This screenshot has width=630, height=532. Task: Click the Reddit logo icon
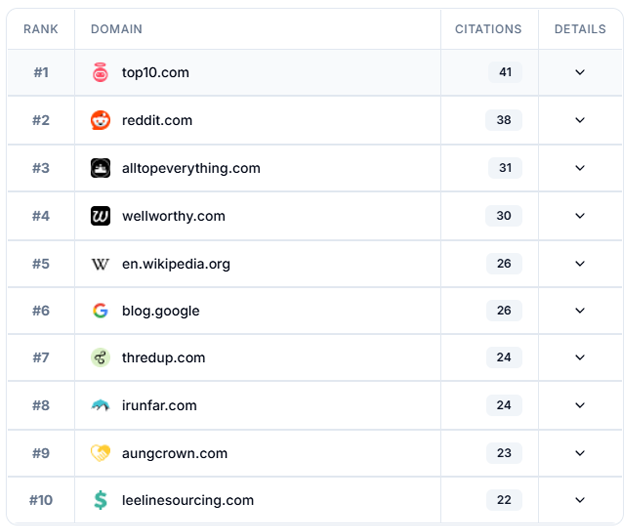click(x=100, y=120)
